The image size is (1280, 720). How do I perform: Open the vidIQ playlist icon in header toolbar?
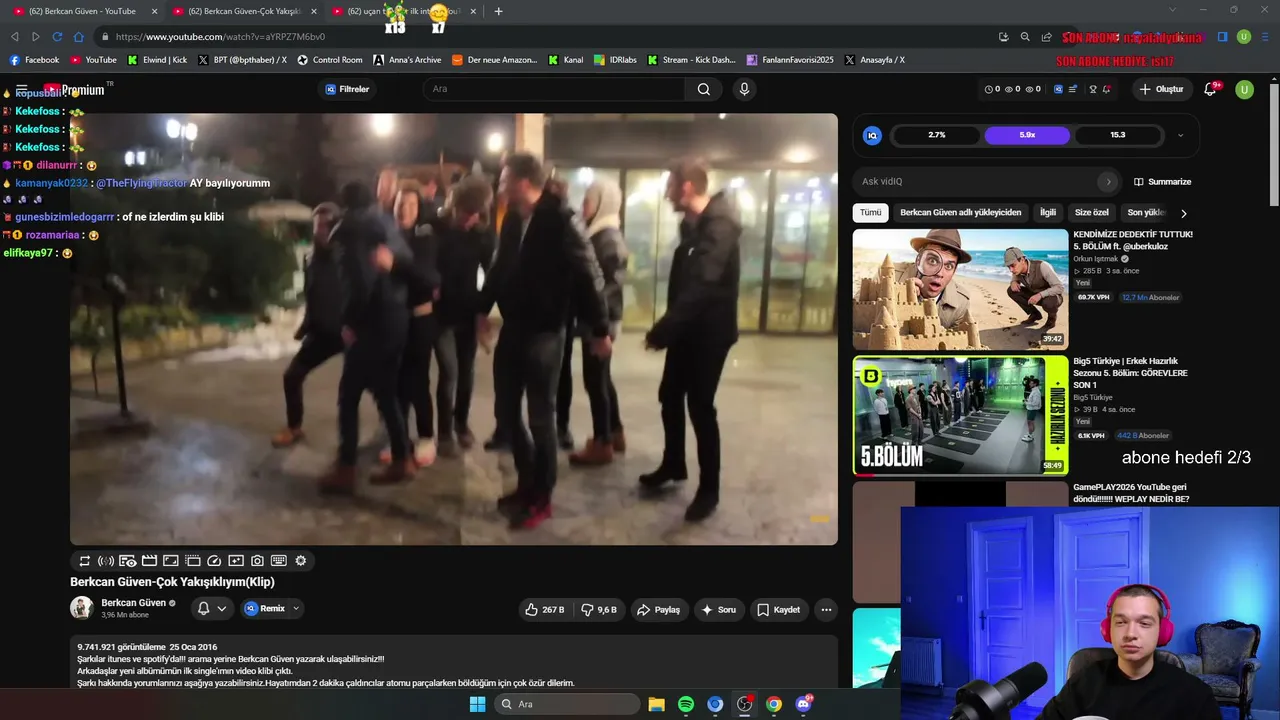click(x=1073, y=89)
